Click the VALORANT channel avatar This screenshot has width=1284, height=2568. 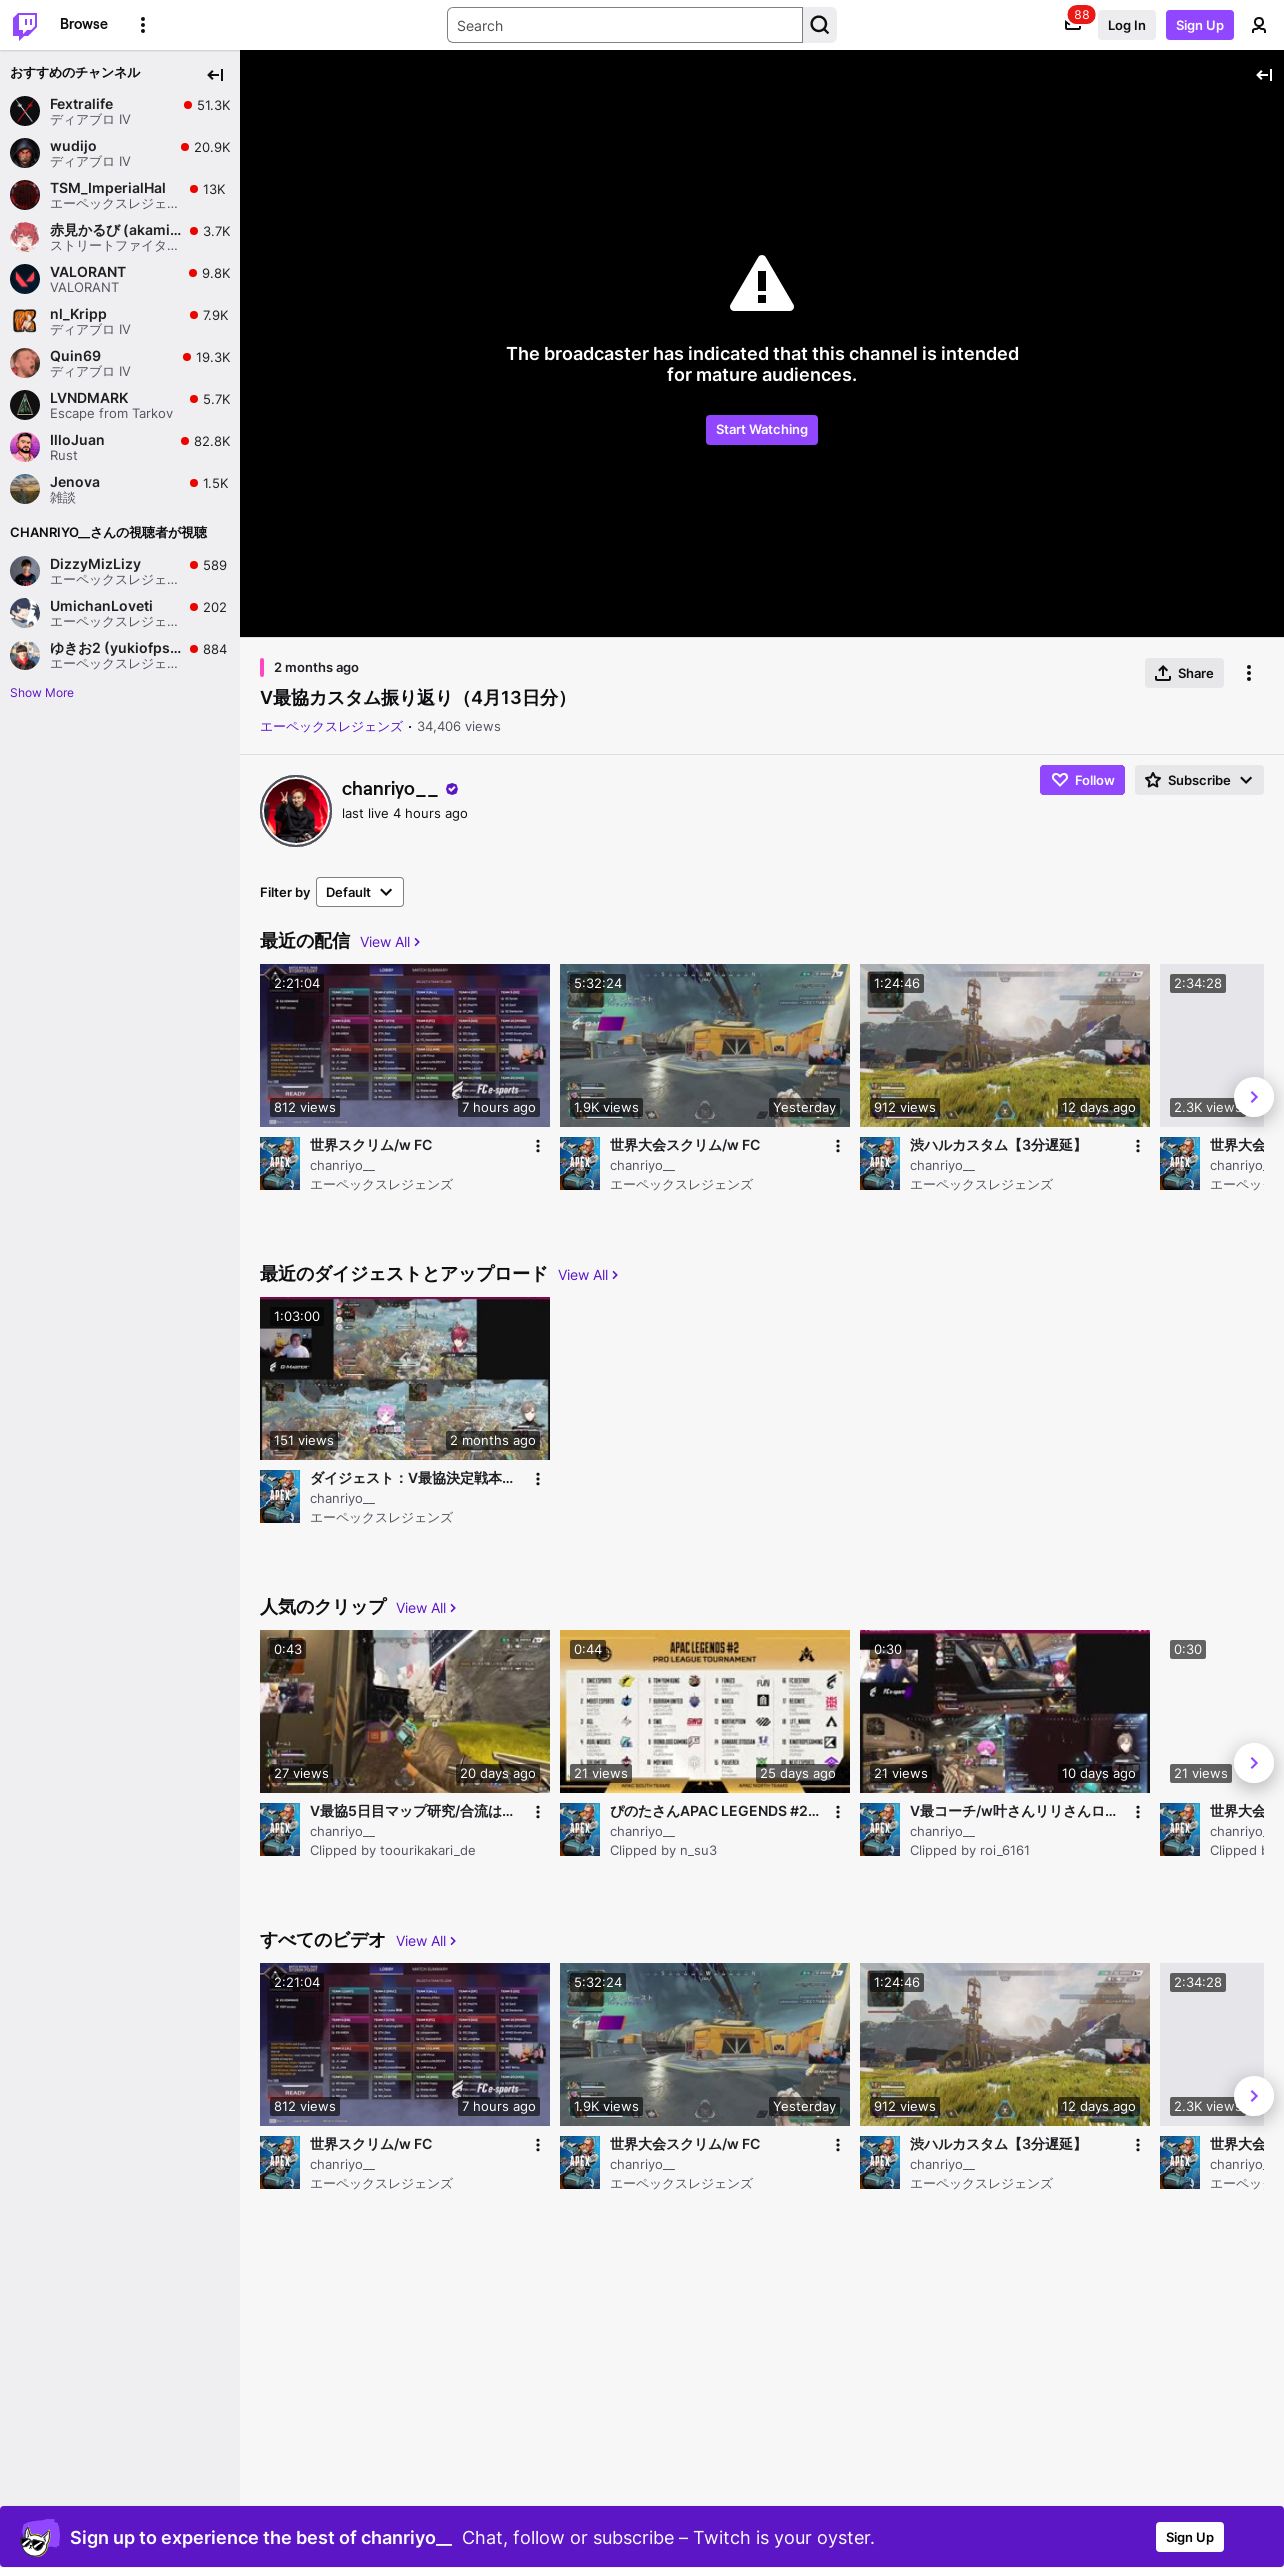[25, 279]
